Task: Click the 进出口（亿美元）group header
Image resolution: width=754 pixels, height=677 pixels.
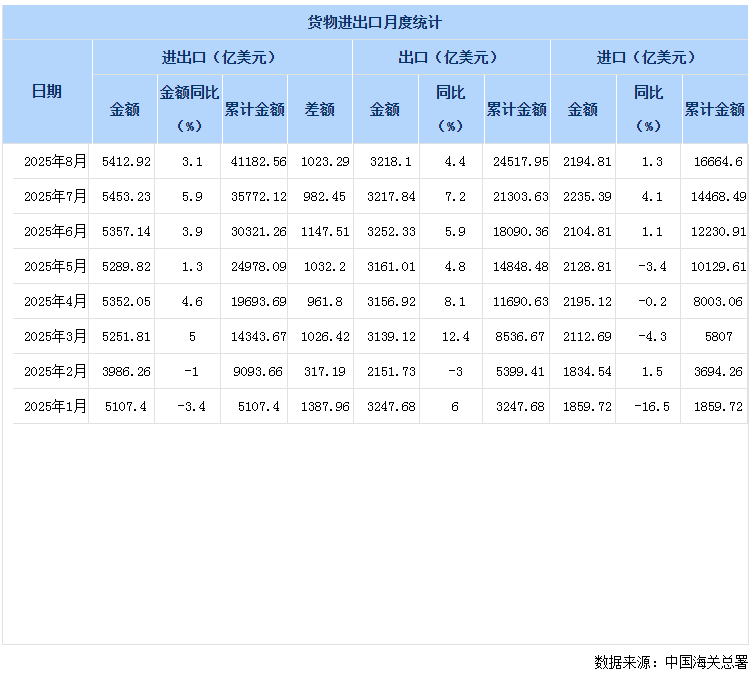Action: tap(222, 57)
